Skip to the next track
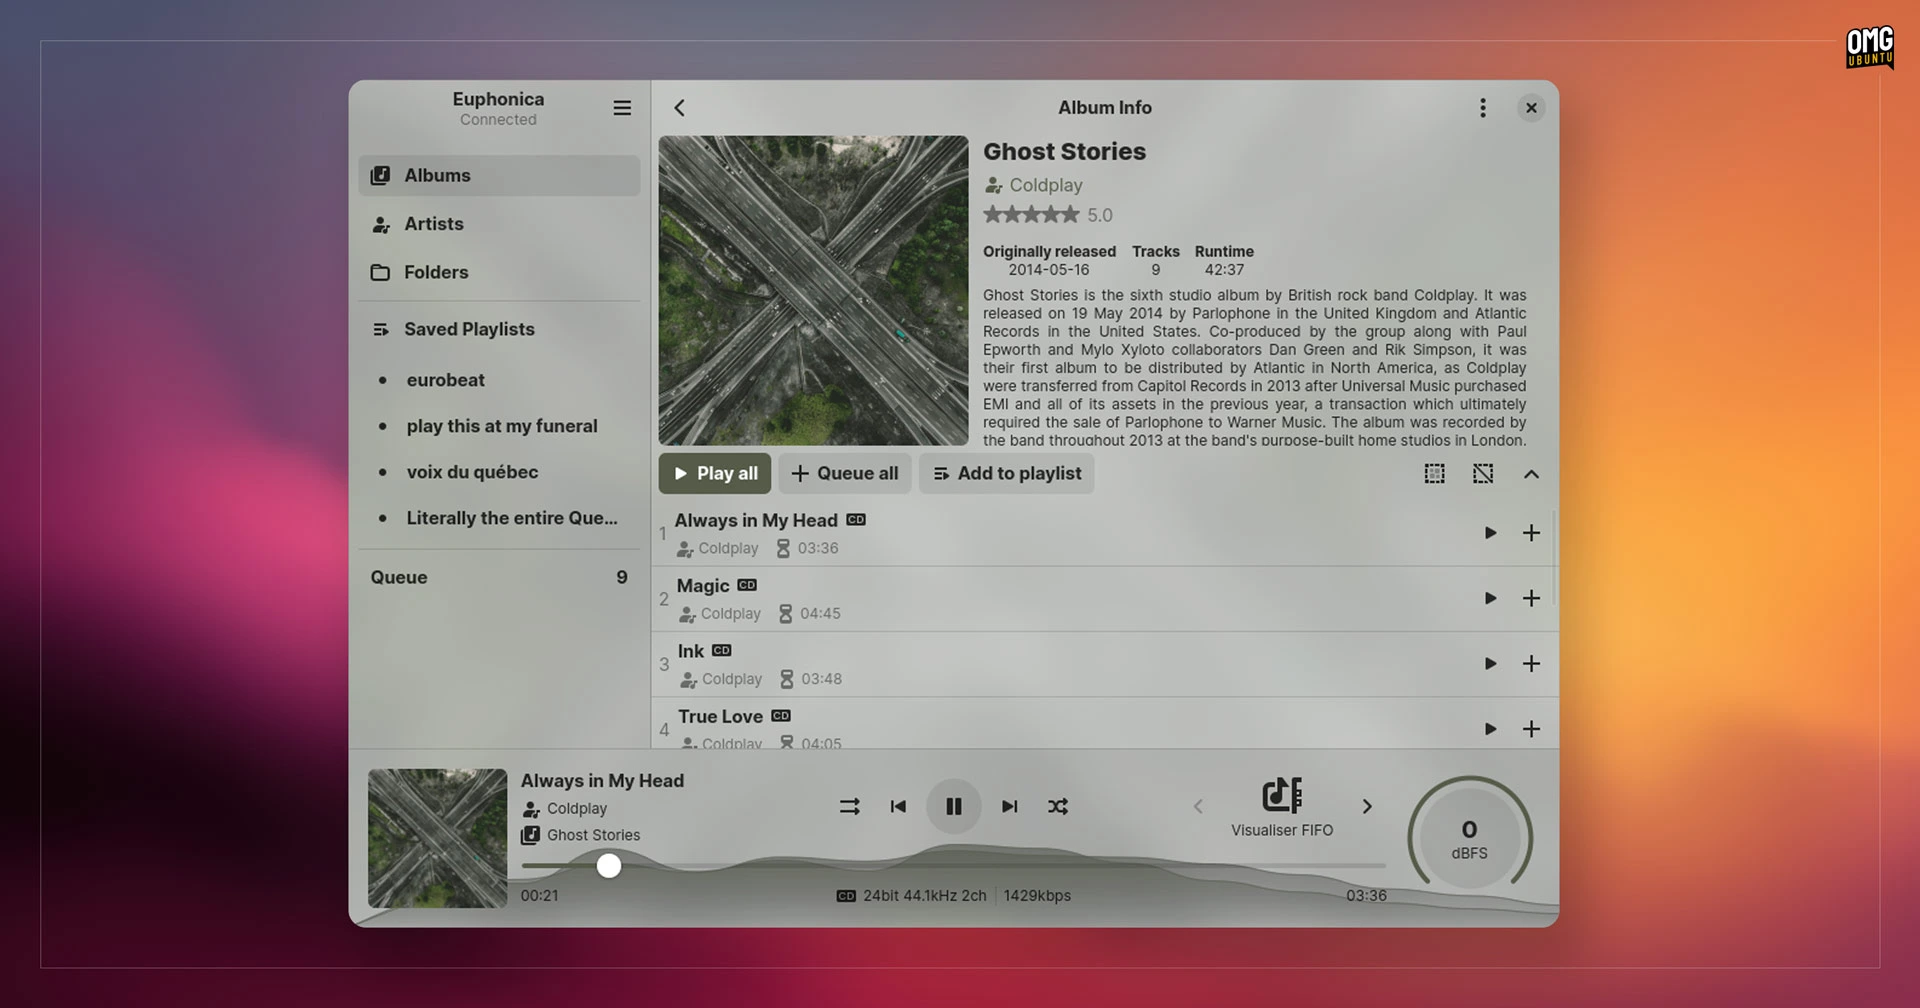1920x1008 pixels. pyautogui.click(x=1010, y=806)
